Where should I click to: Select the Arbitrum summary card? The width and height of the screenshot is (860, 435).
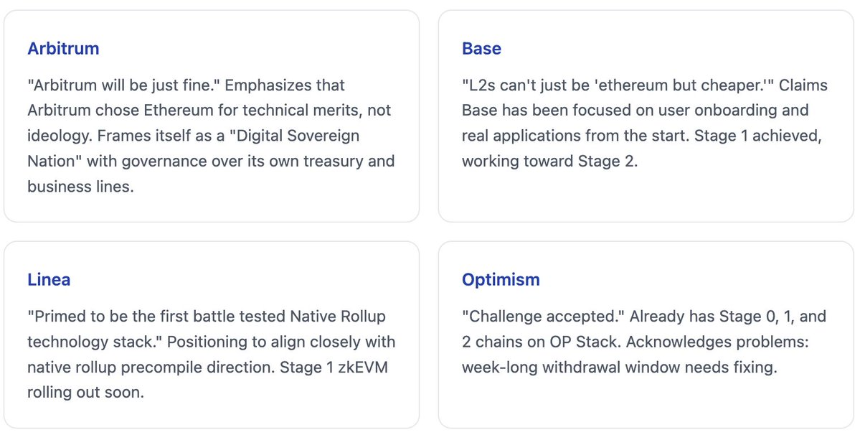coord(212,116)
